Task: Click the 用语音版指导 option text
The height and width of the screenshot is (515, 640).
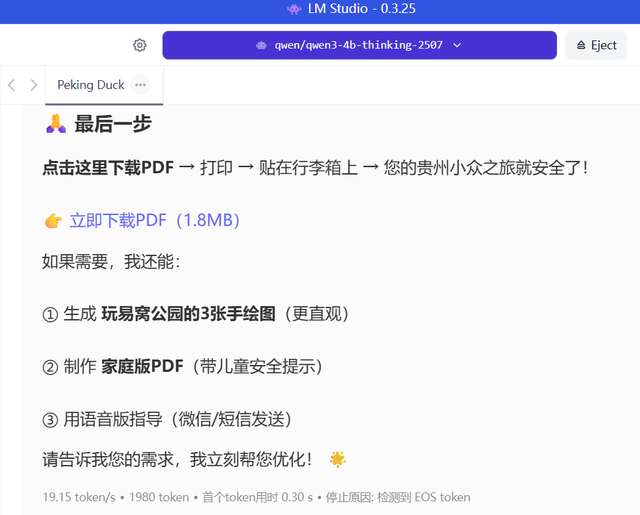Action: pyautogui.click(x=113, y=419)
